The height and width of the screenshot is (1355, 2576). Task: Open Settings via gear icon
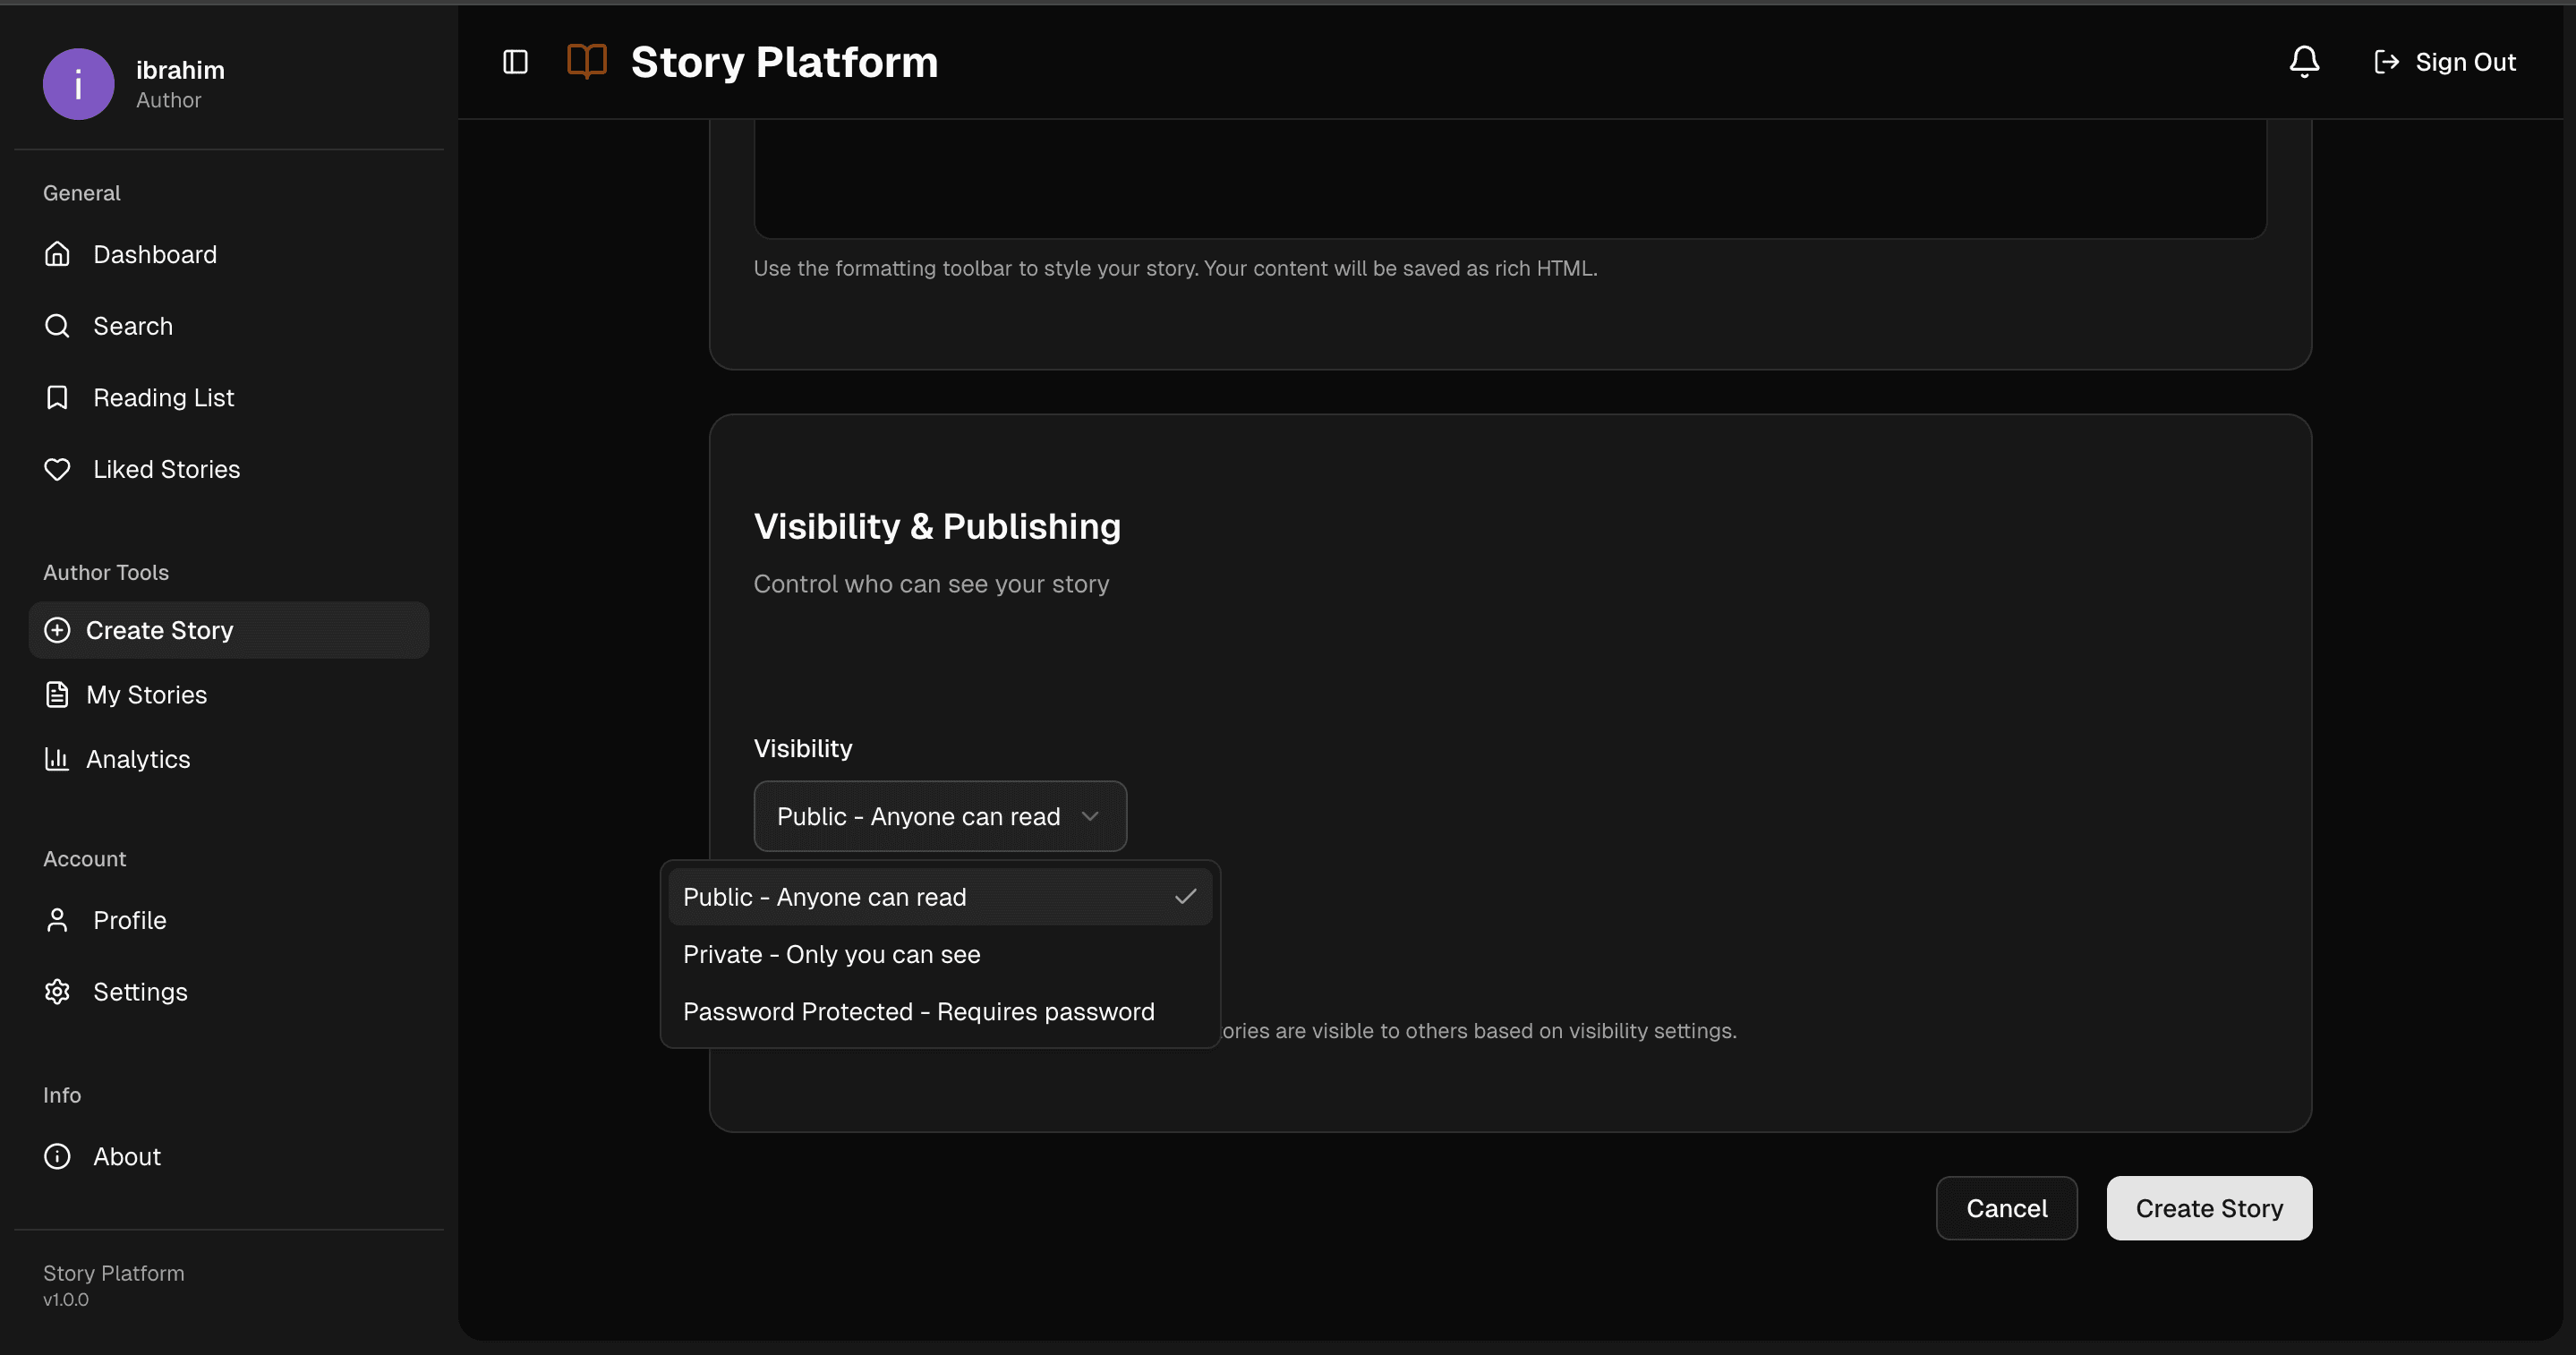click(x=57, y=991)
